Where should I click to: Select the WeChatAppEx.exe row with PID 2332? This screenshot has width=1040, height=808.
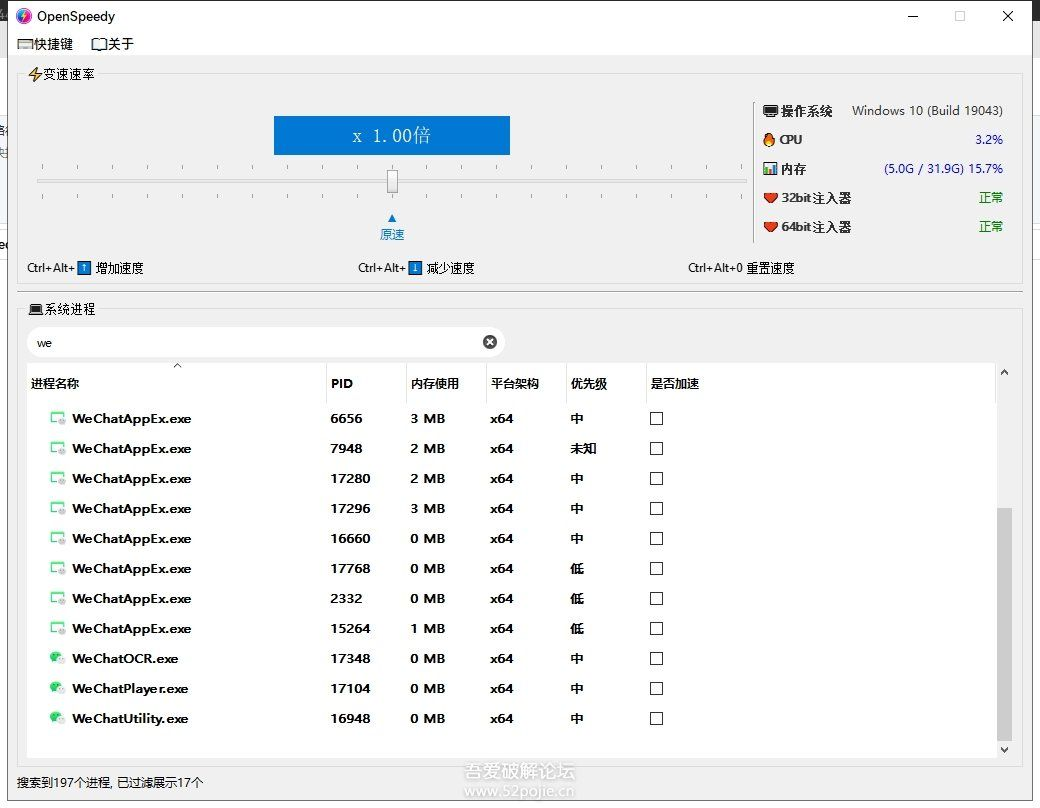coord(511,598)
